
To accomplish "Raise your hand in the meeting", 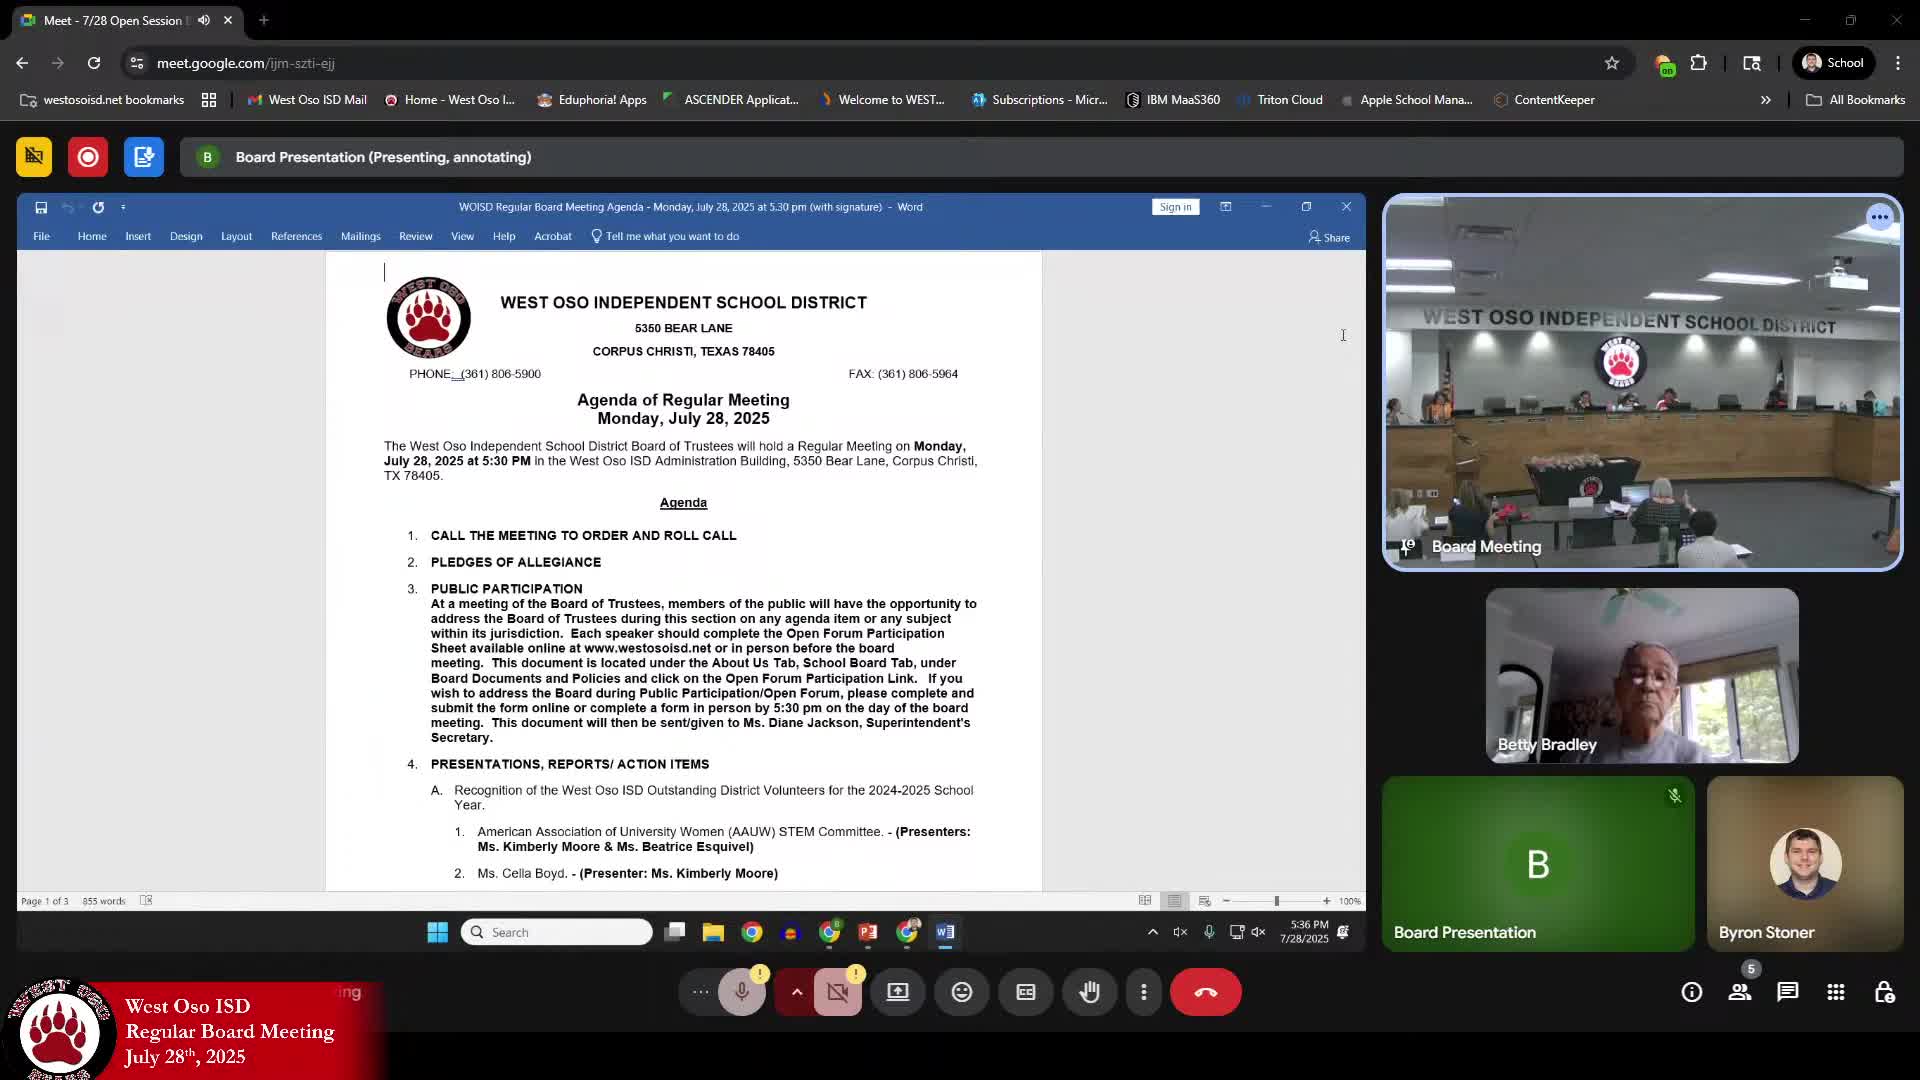I will coord(1090,992).
